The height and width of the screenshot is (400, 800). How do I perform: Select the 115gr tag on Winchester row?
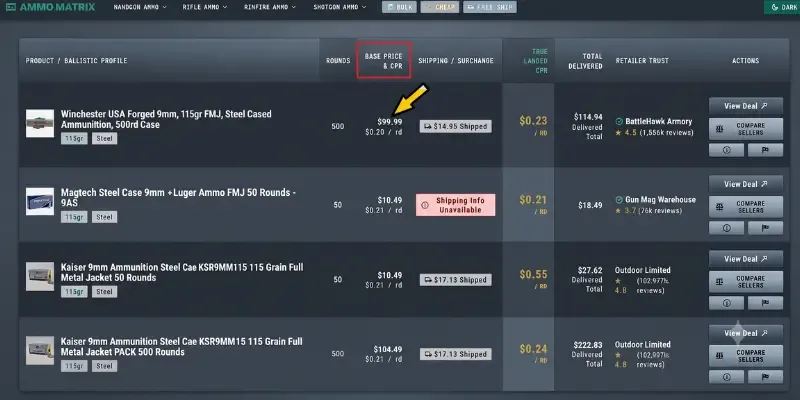[74, 138]
